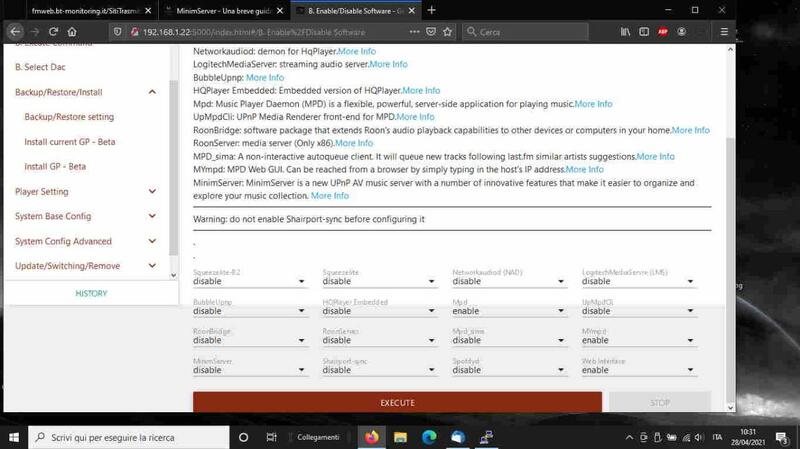
Task: Open Firefox from the Windows taskbar
Action: [373, 437]
